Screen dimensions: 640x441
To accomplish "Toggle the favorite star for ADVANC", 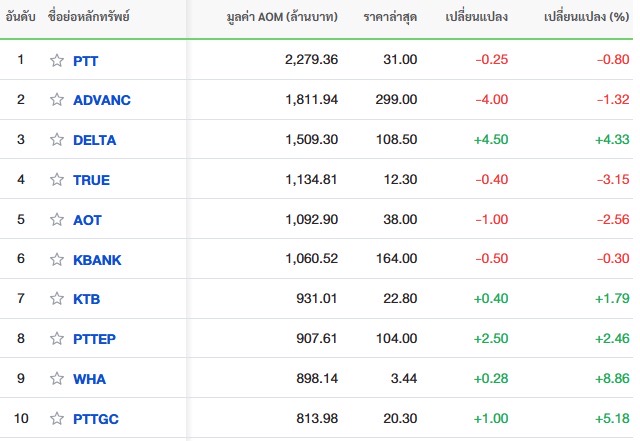I will coord(57,100).
